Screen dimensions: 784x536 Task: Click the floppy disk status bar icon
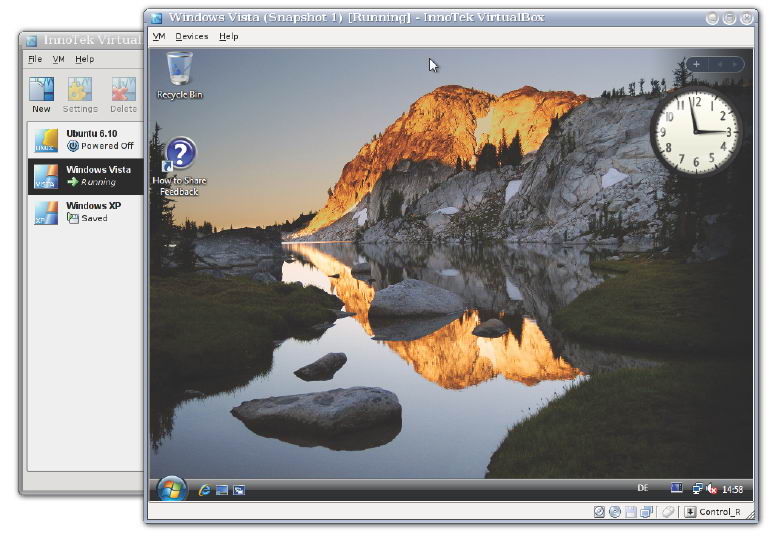pyautogui.click(x=630, y=512)
